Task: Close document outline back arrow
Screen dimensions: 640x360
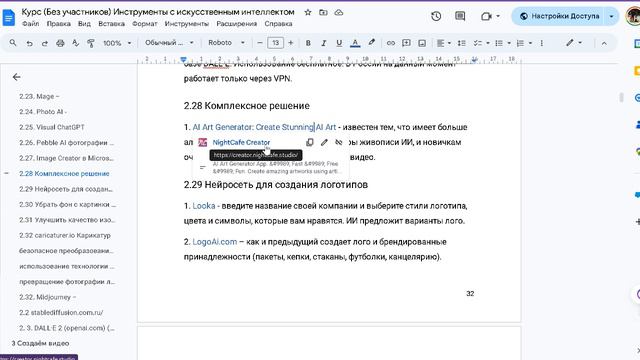Action: pos(17,77)
